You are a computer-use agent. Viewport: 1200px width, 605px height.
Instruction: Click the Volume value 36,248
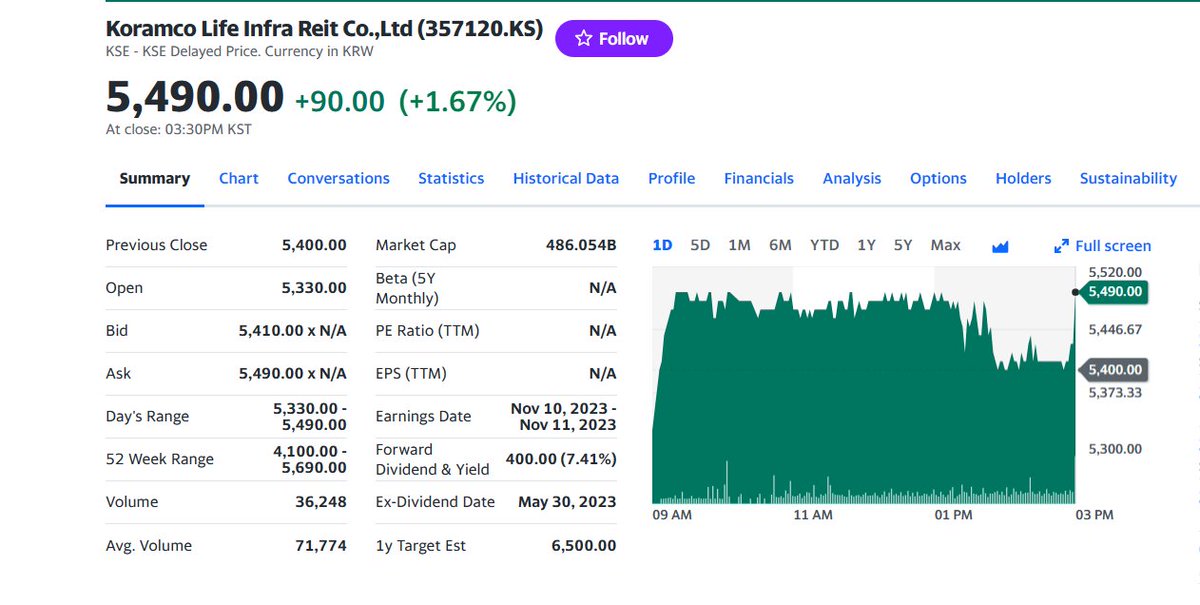(321, 502)
